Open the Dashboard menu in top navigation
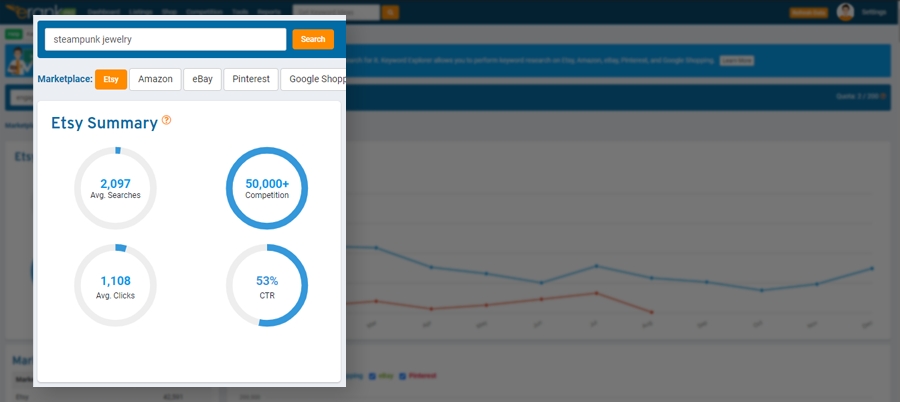Screen dimensions: 900x402 tap(104, 12)
